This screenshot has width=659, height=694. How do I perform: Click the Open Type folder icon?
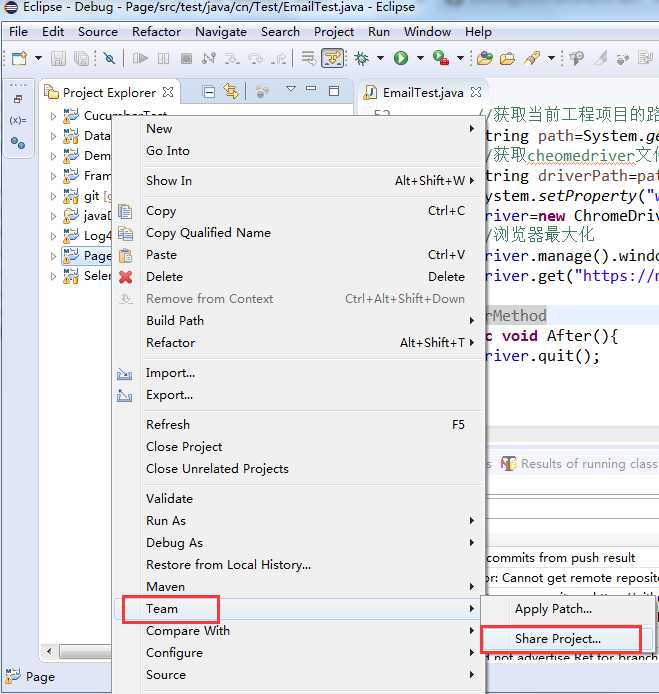tap(508, 58)
